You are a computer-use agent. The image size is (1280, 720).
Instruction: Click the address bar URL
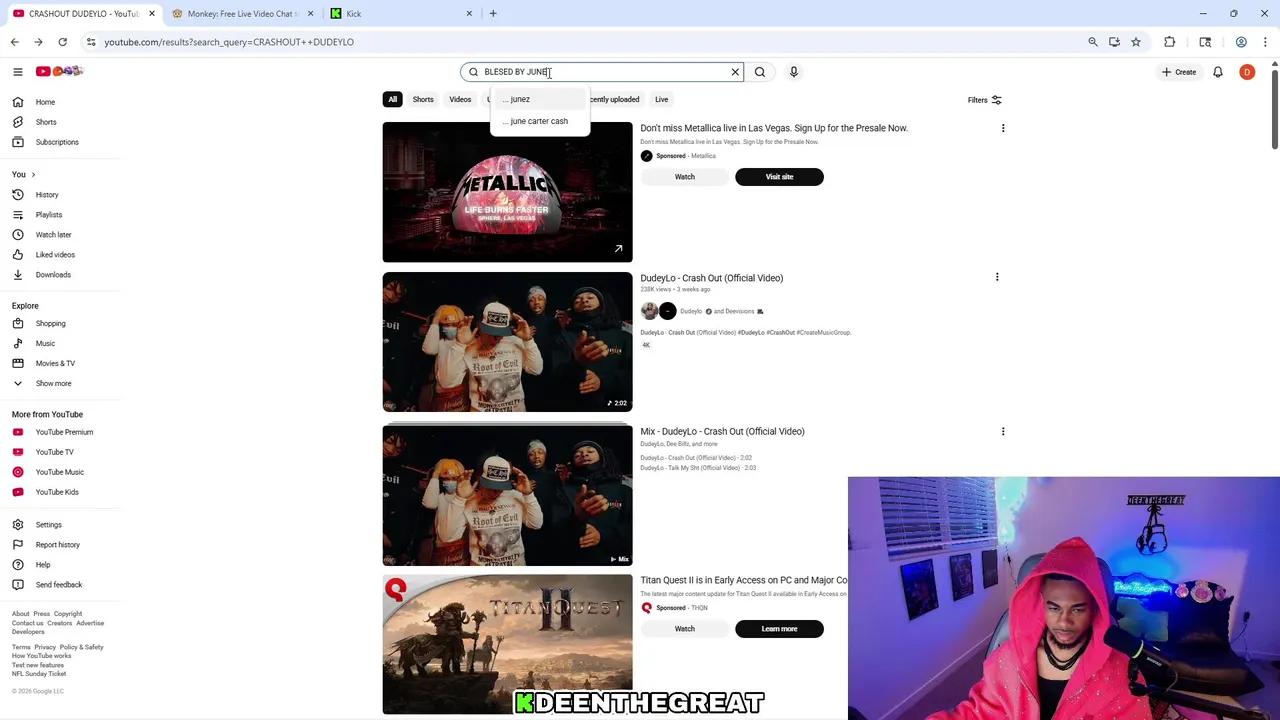coord(229,42)
